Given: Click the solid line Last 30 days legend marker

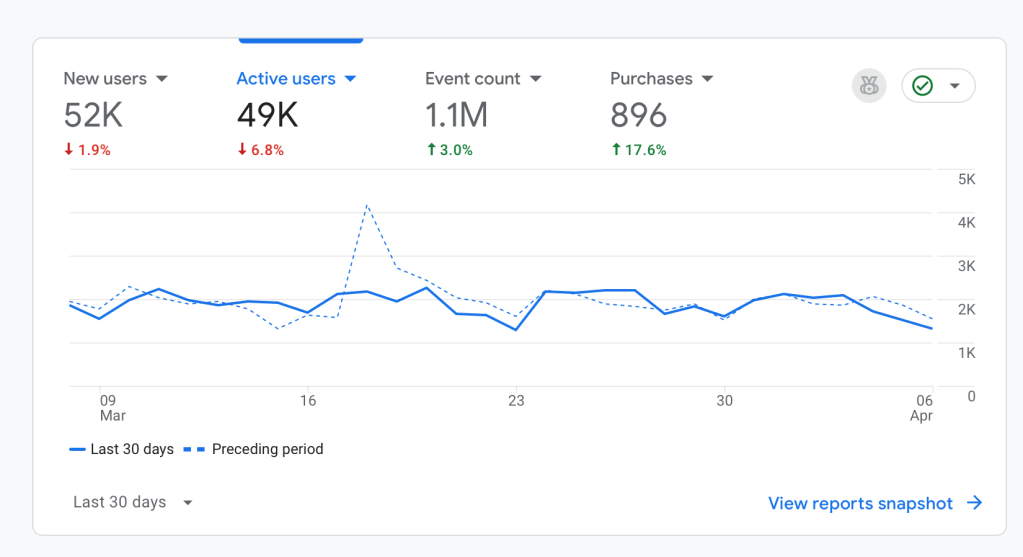Looking at the screenshot, I should tap(76, 450).
